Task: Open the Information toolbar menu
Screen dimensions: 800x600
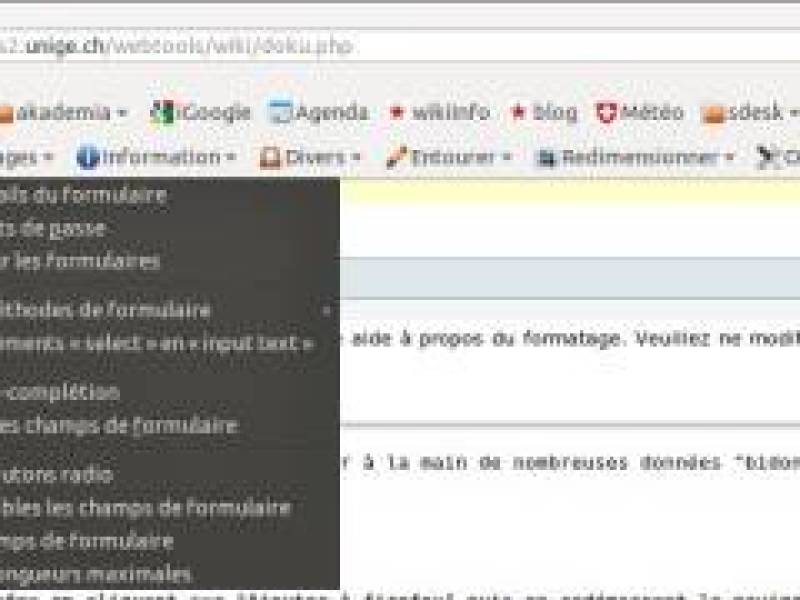Action: 156,157
